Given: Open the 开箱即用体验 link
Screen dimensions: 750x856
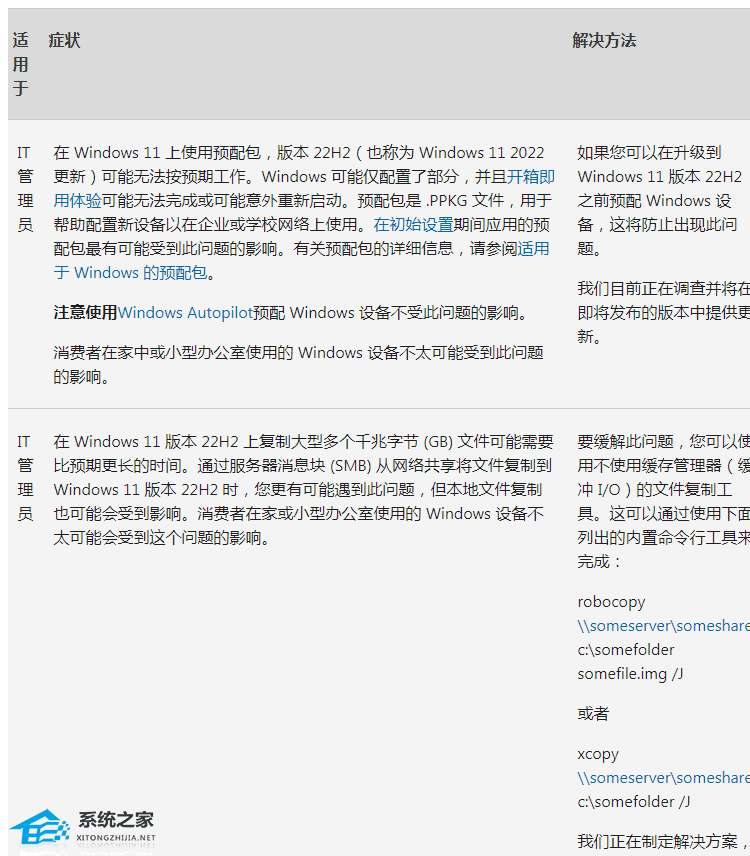Looking at the screenshot, I should (530, 177).
